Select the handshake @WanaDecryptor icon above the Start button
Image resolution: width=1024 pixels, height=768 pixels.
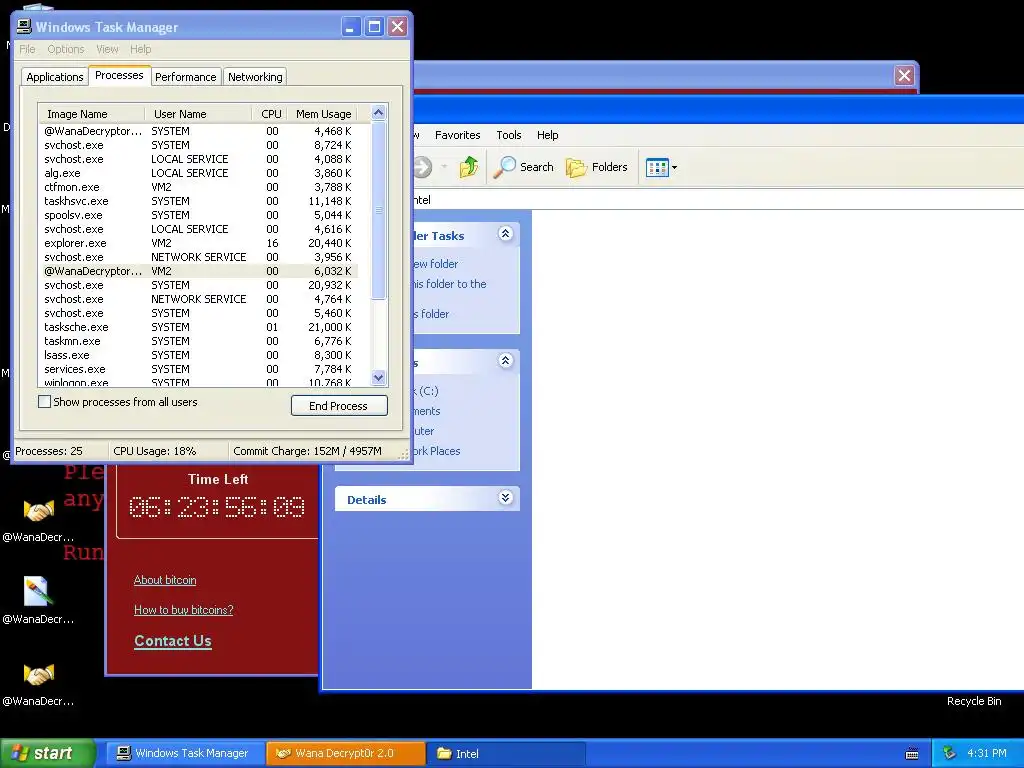(x=39, y=675)
